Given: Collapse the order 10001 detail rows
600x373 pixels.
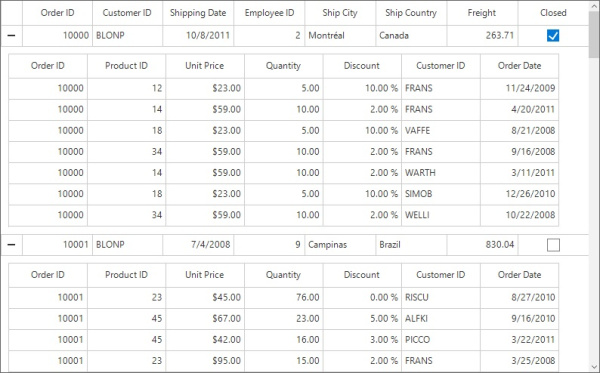Looking at the screenshot, I should point(11,244).
